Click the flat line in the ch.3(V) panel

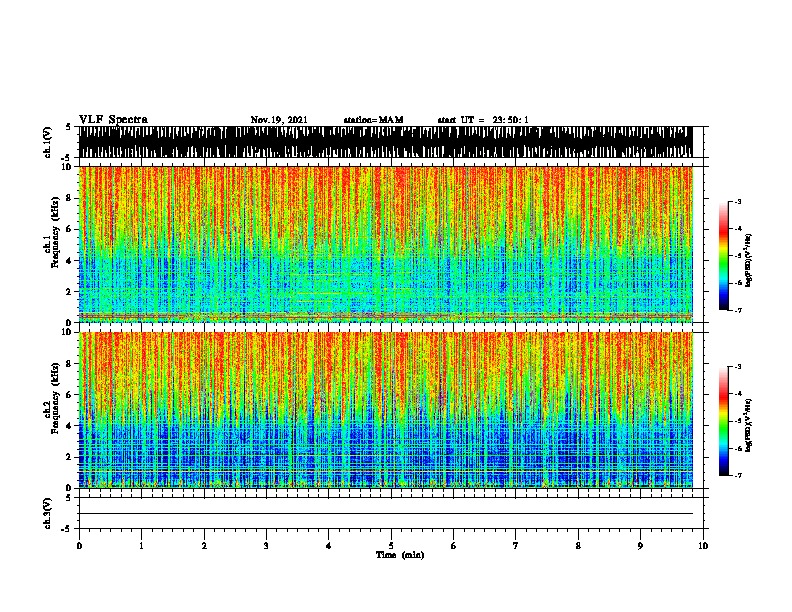tap(386, 514)
